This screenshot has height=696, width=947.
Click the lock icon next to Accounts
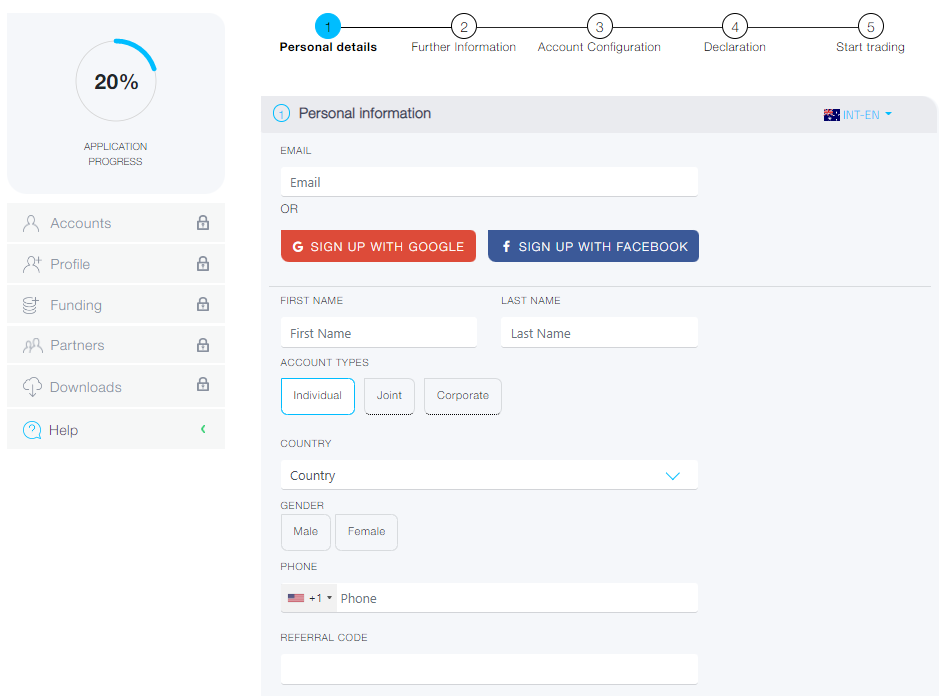(x=203, y=223)
